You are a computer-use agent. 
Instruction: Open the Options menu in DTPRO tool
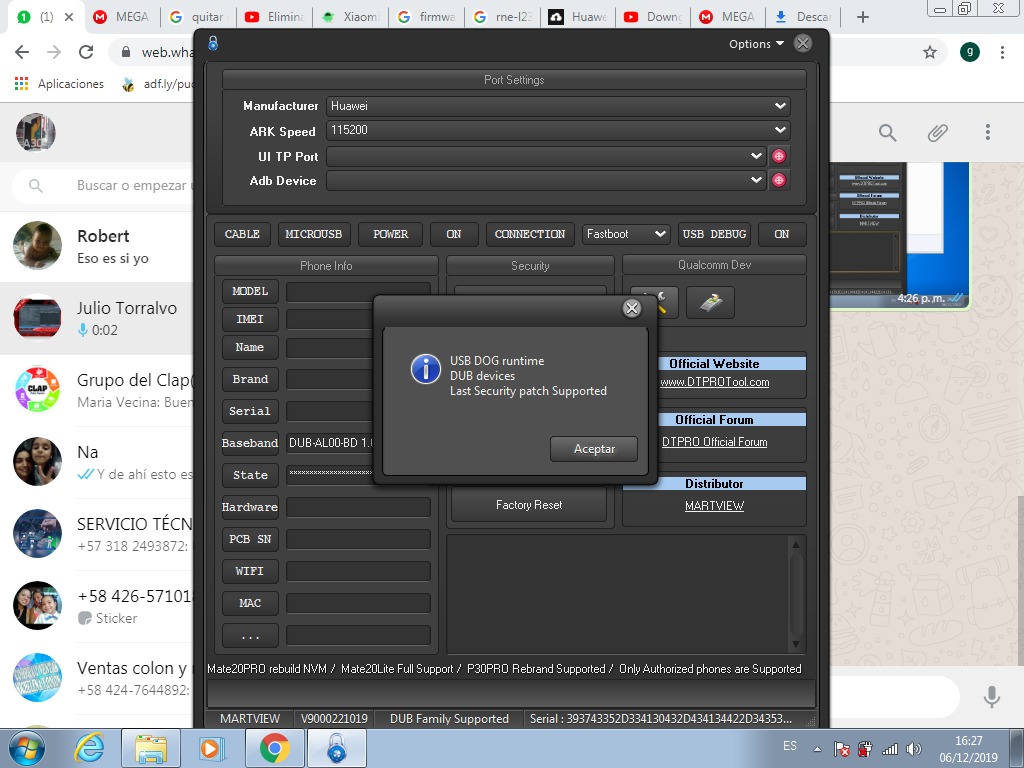[x=756, y=44]
